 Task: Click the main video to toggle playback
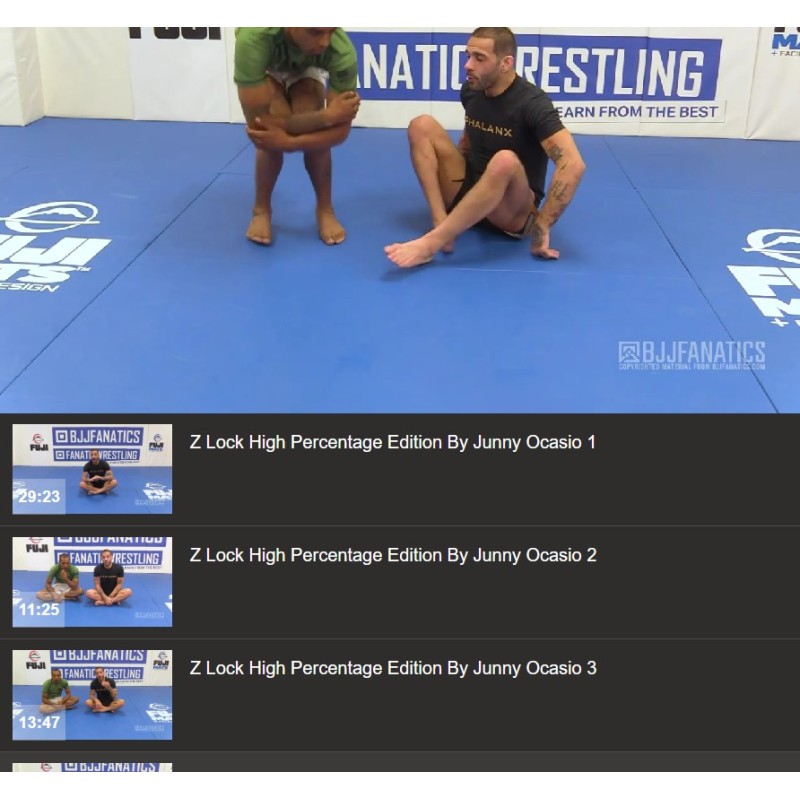coord(400,220)
